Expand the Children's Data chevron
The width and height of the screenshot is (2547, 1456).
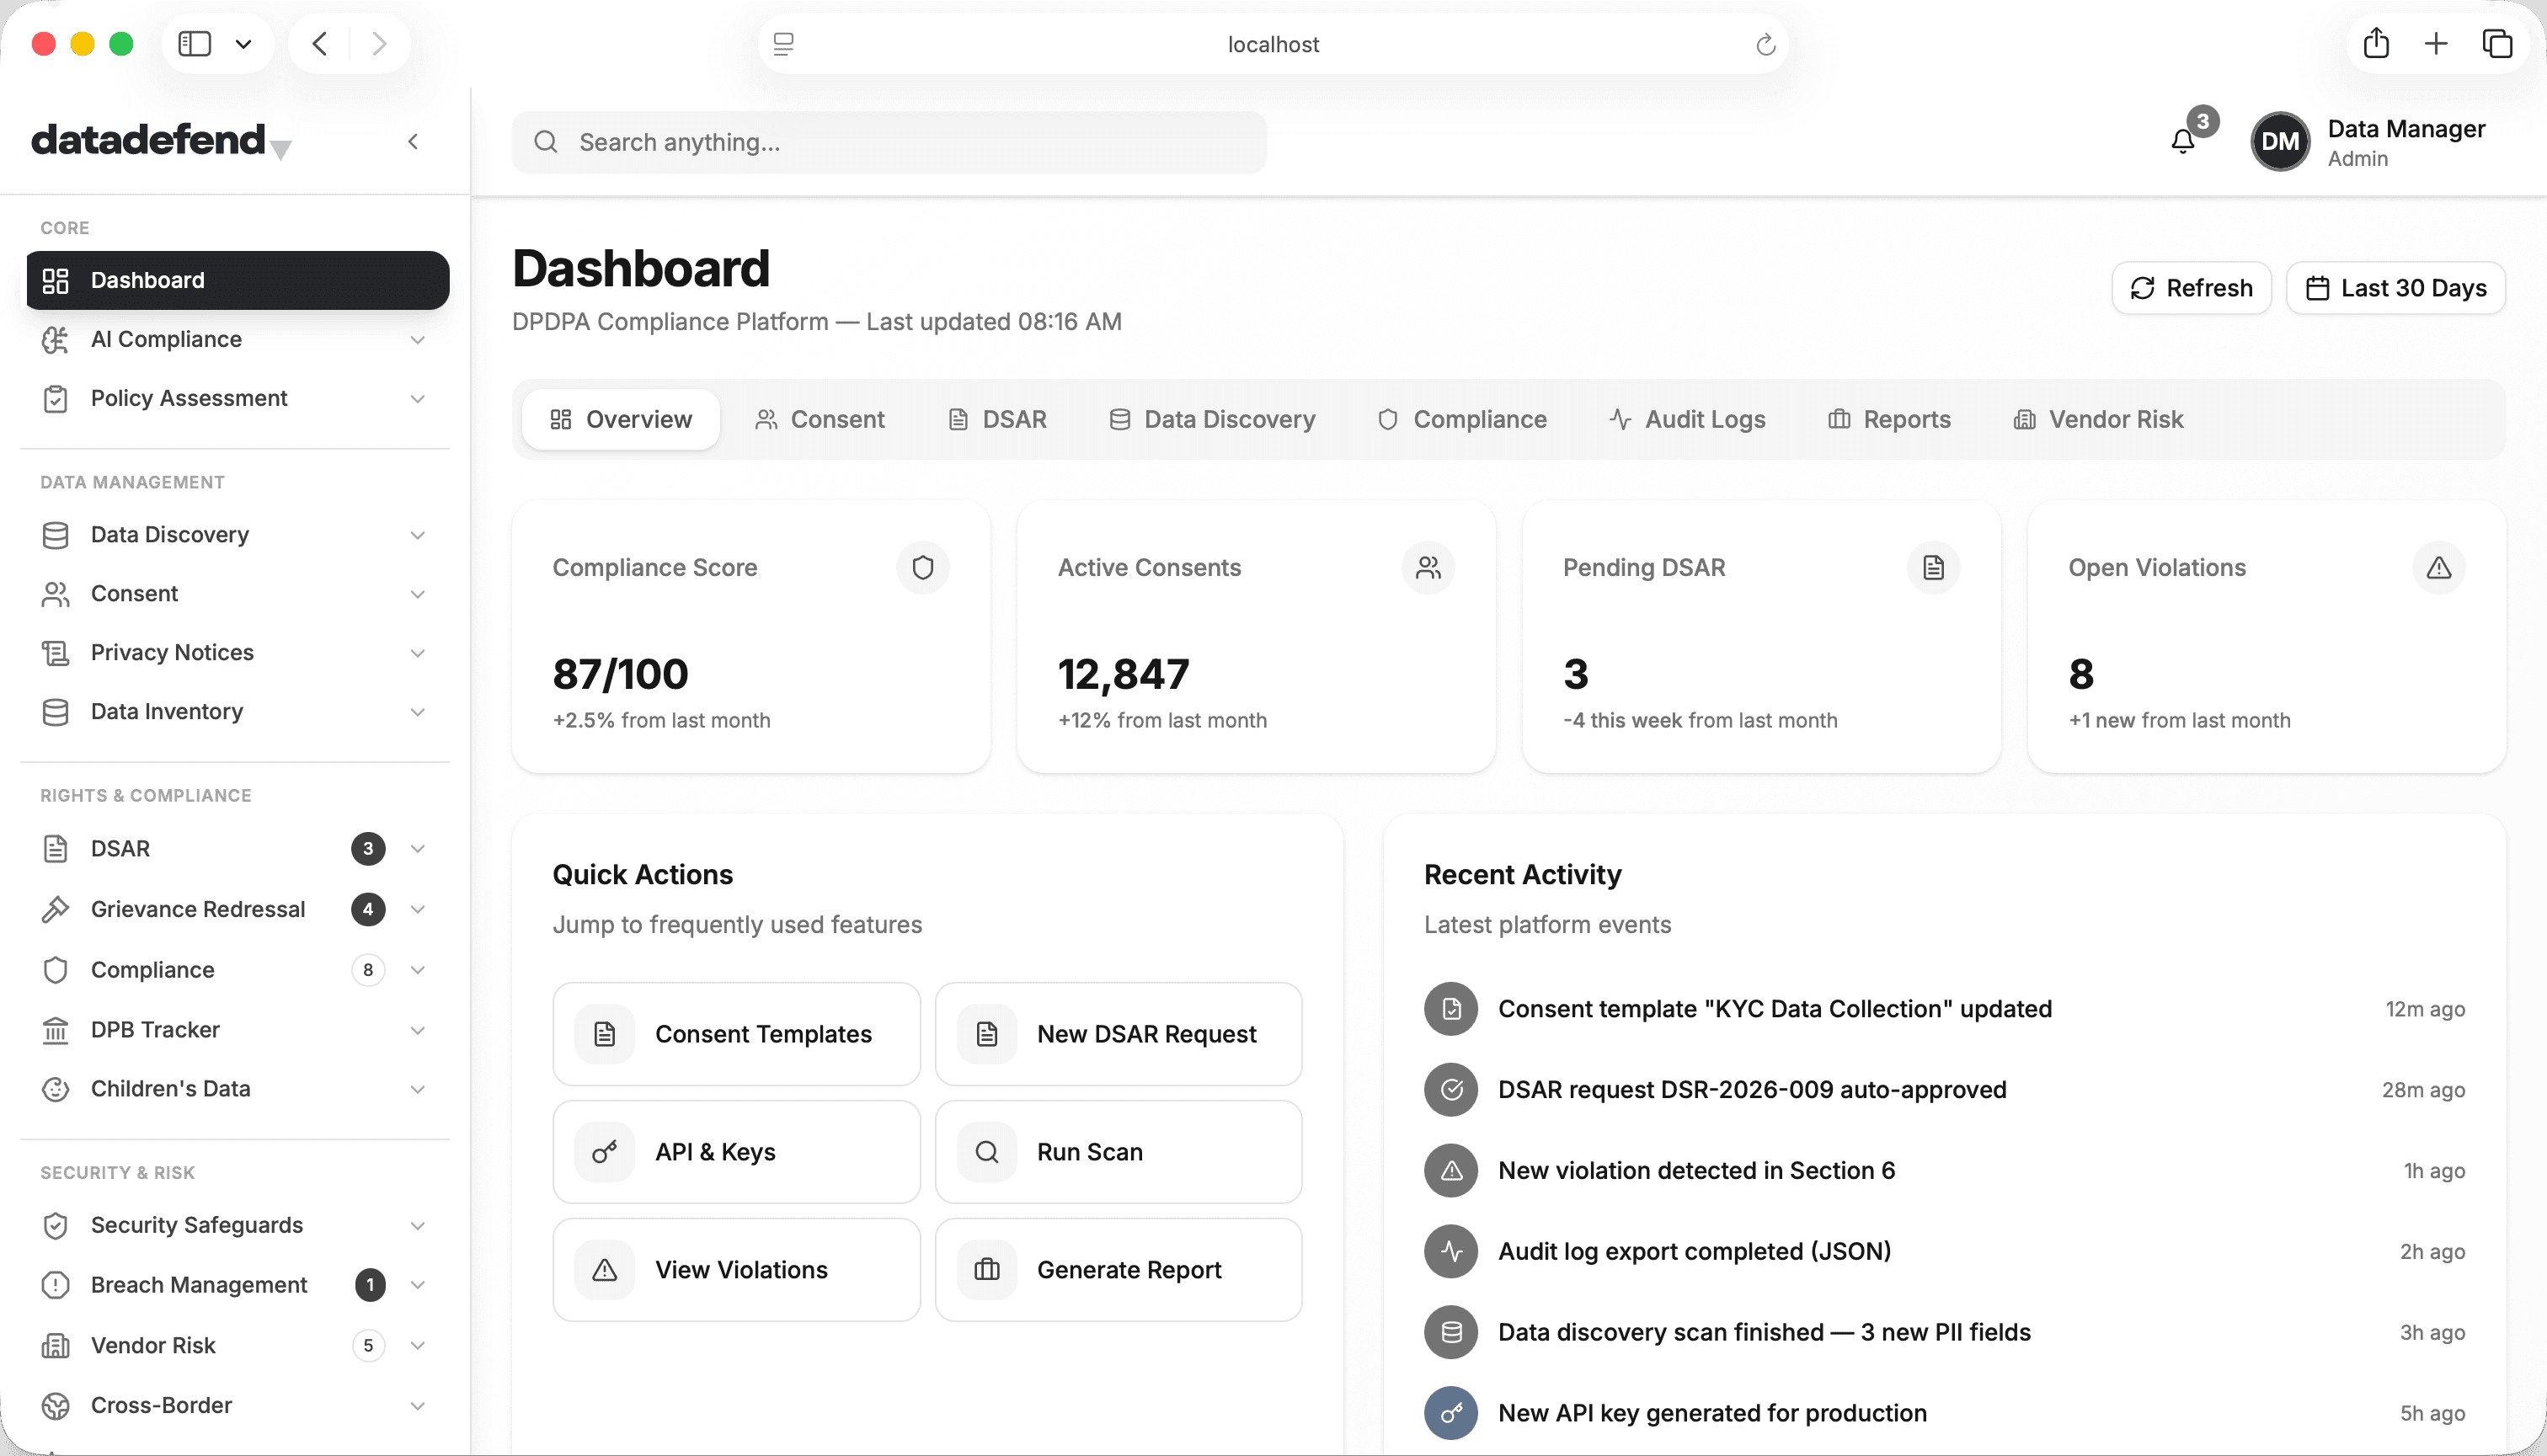418,1089
